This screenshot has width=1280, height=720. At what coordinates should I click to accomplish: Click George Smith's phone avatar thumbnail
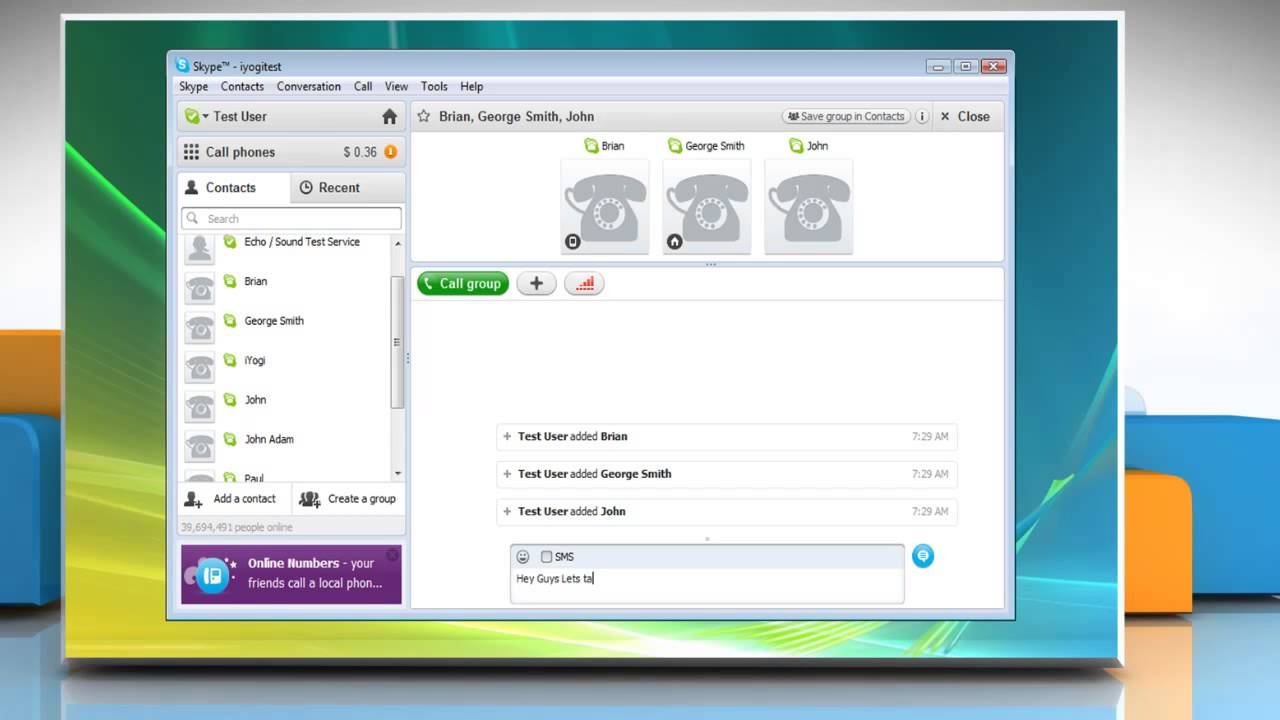708,207
